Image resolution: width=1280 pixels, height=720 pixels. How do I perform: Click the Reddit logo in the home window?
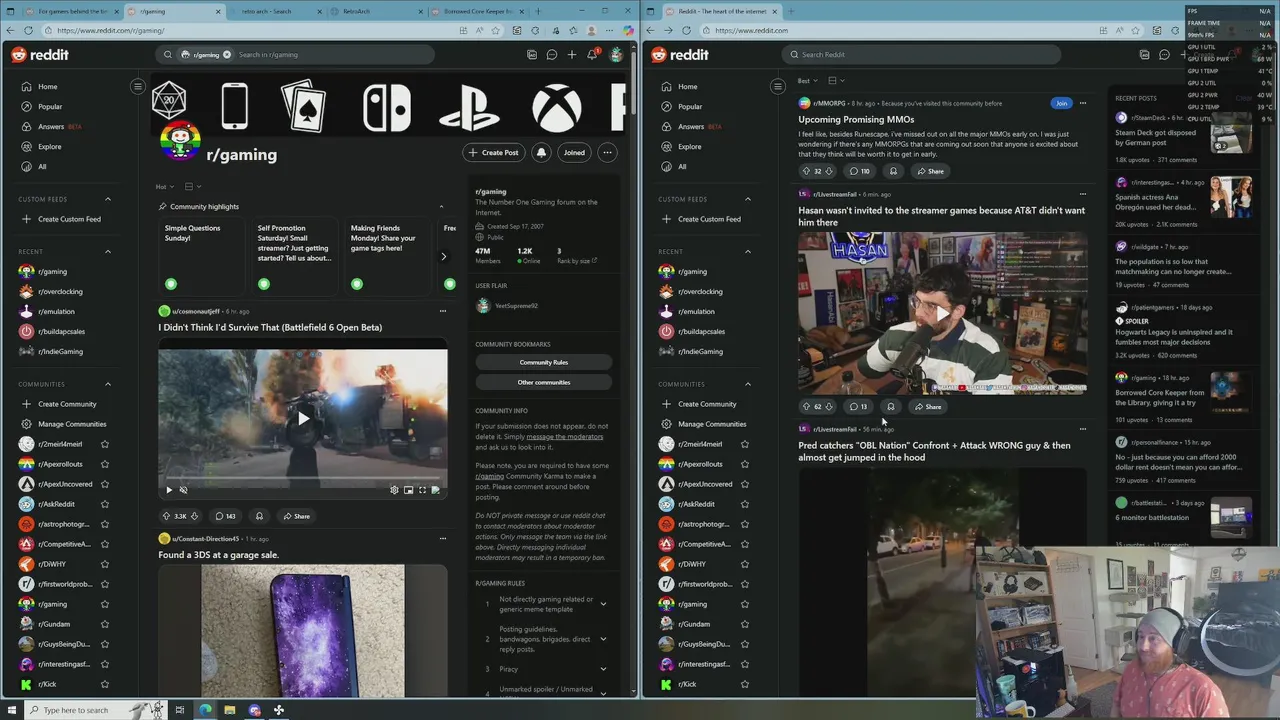[x=680, y=55]
